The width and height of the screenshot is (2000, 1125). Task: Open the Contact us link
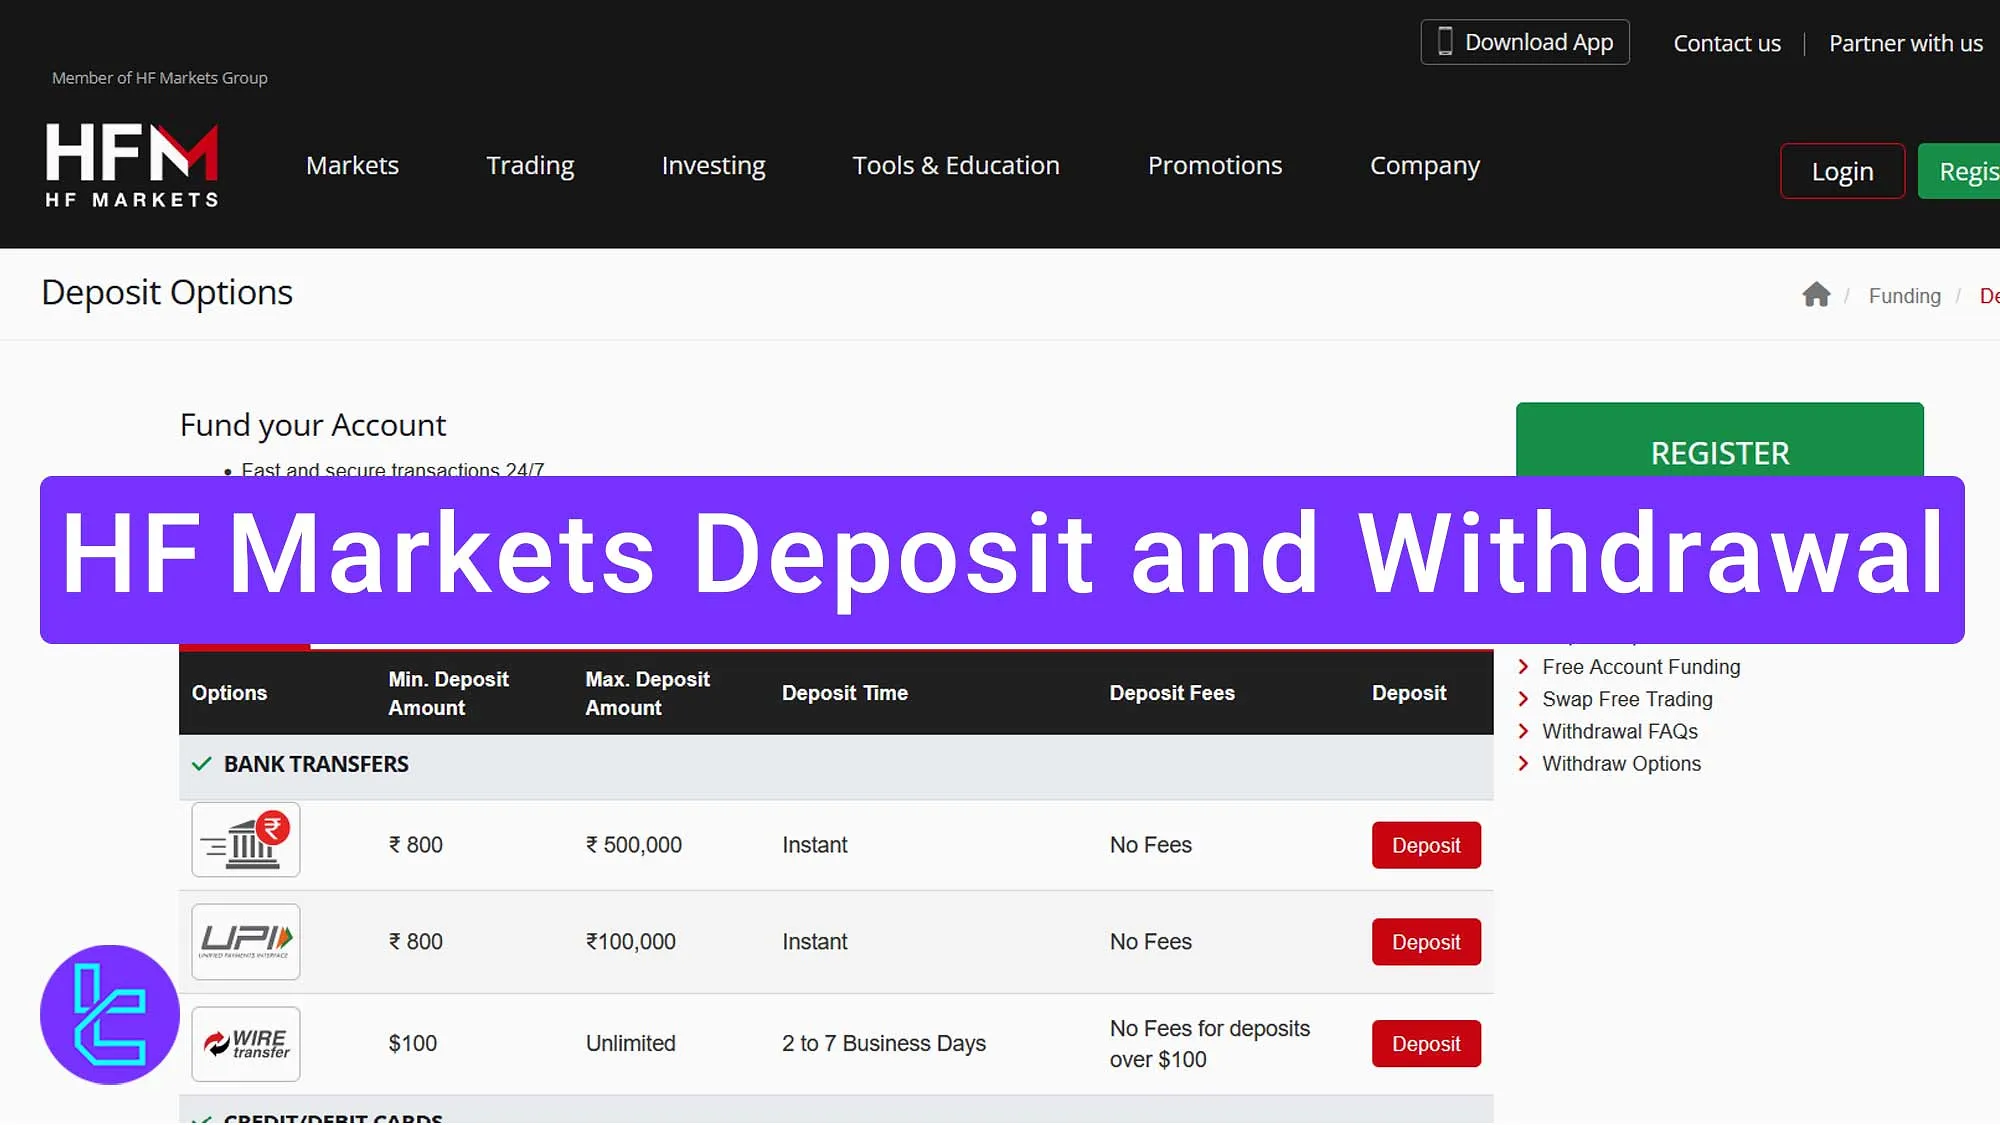click(x=1727, y=43)
